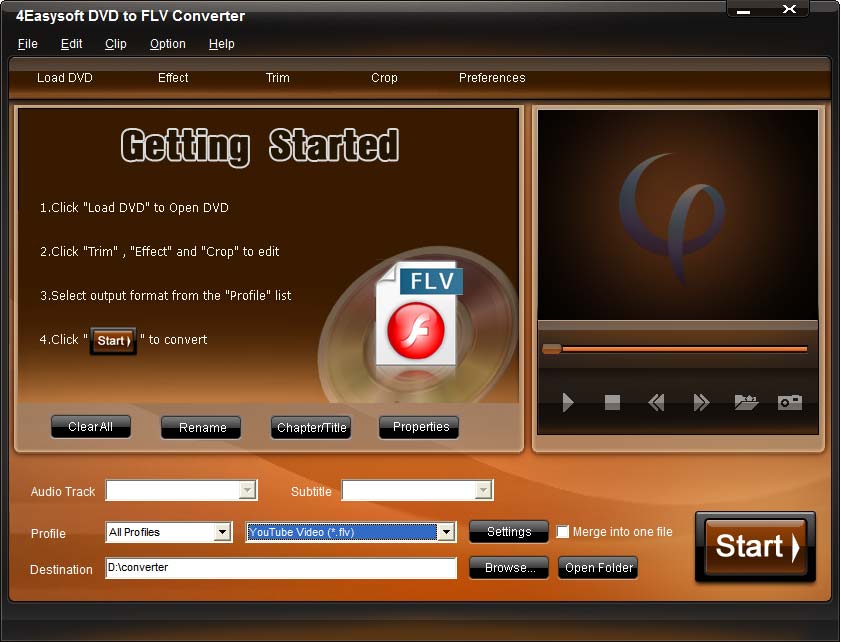Click the Destination path field

click(x=281, y=567)
